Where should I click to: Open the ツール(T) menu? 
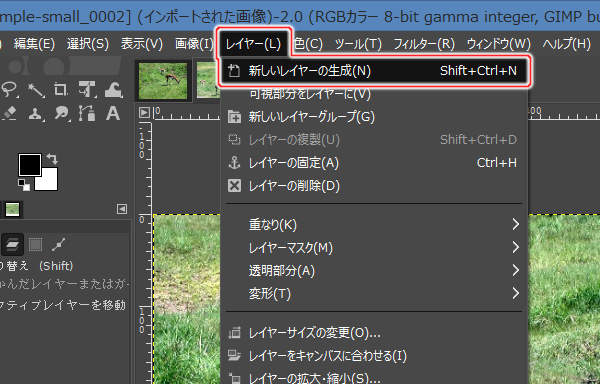(x=358, y=44)
